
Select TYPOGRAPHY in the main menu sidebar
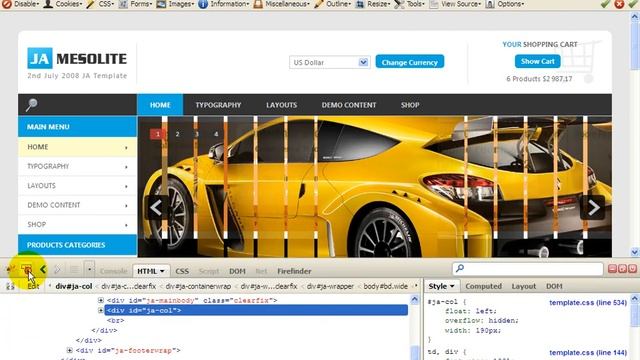click(77, 167)
